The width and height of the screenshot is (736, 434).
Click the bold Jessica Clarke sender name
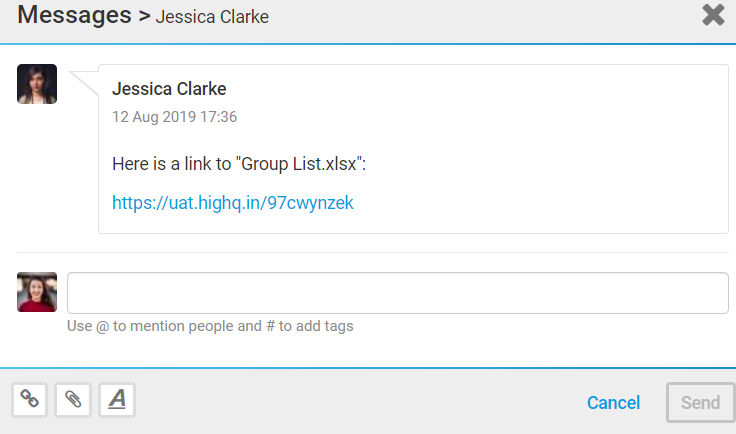pos(169,89)
